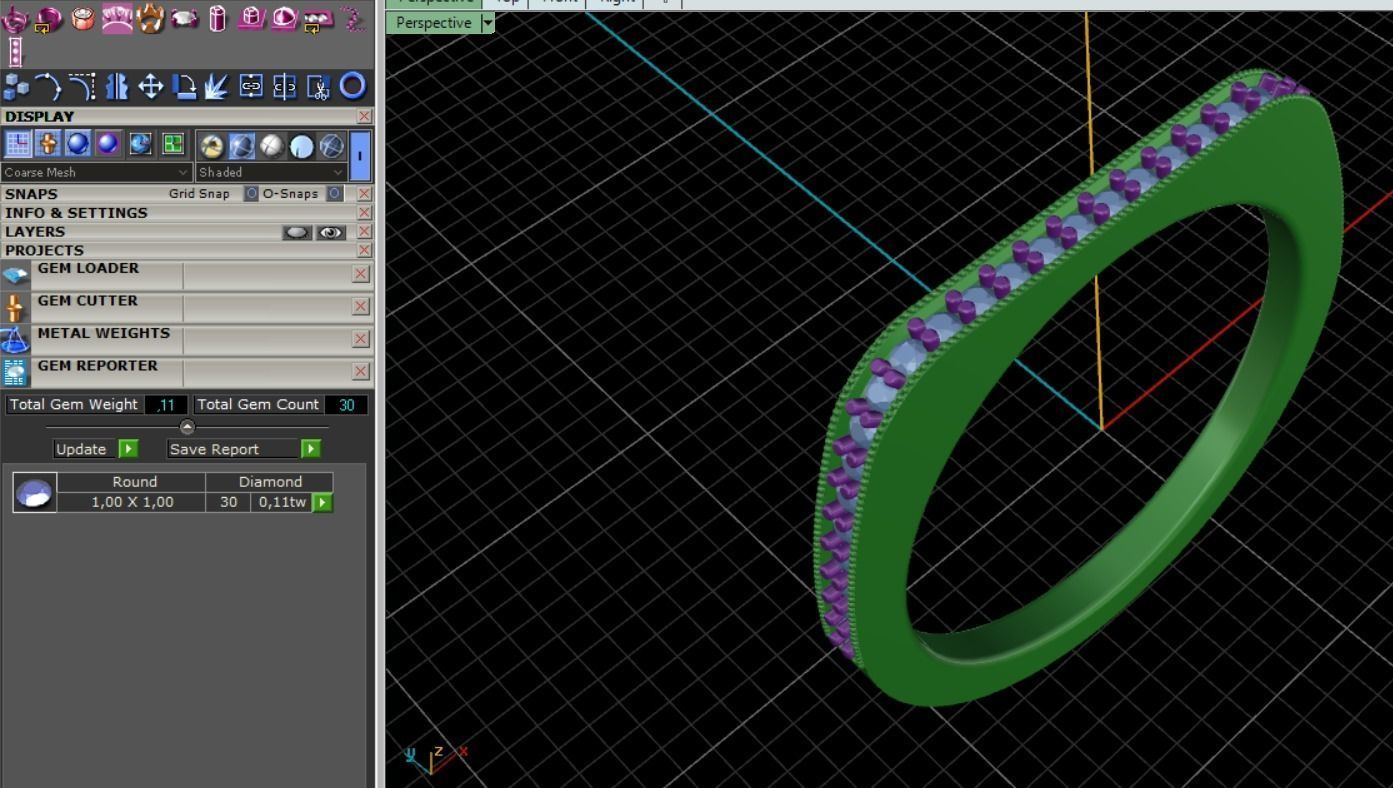
Task: Toggle the grid axes display icon
Action: coord(18,144)
